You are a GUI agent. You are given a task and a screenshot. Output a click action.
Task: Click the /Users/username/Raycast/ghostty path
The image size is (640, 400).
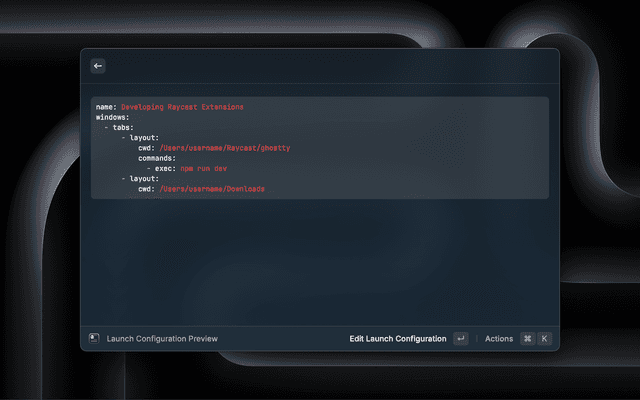(x=224, y=148)
